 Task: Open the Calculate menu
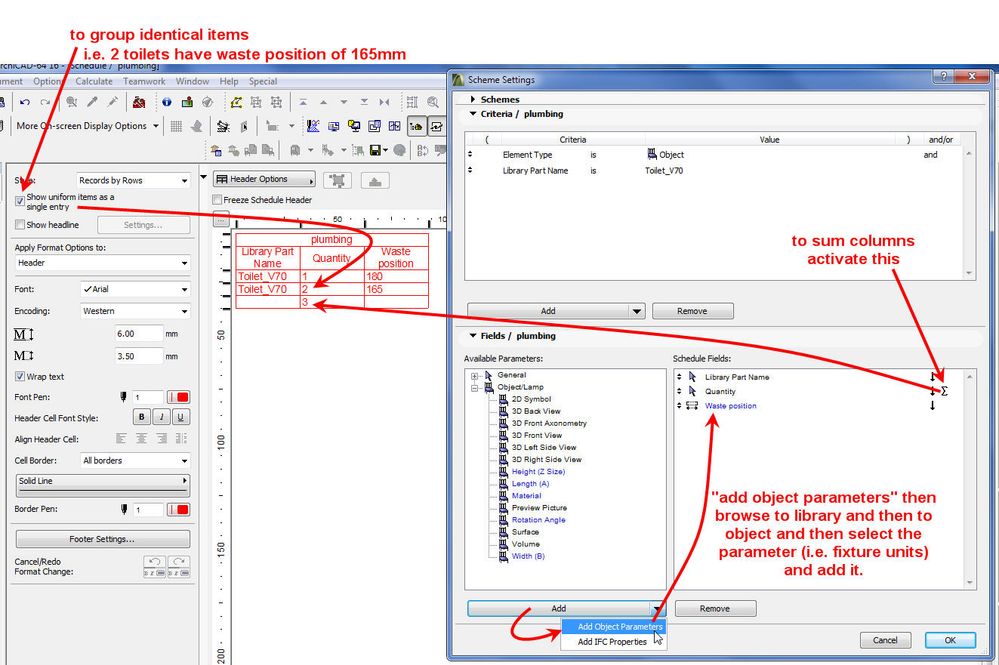[94, 82]
